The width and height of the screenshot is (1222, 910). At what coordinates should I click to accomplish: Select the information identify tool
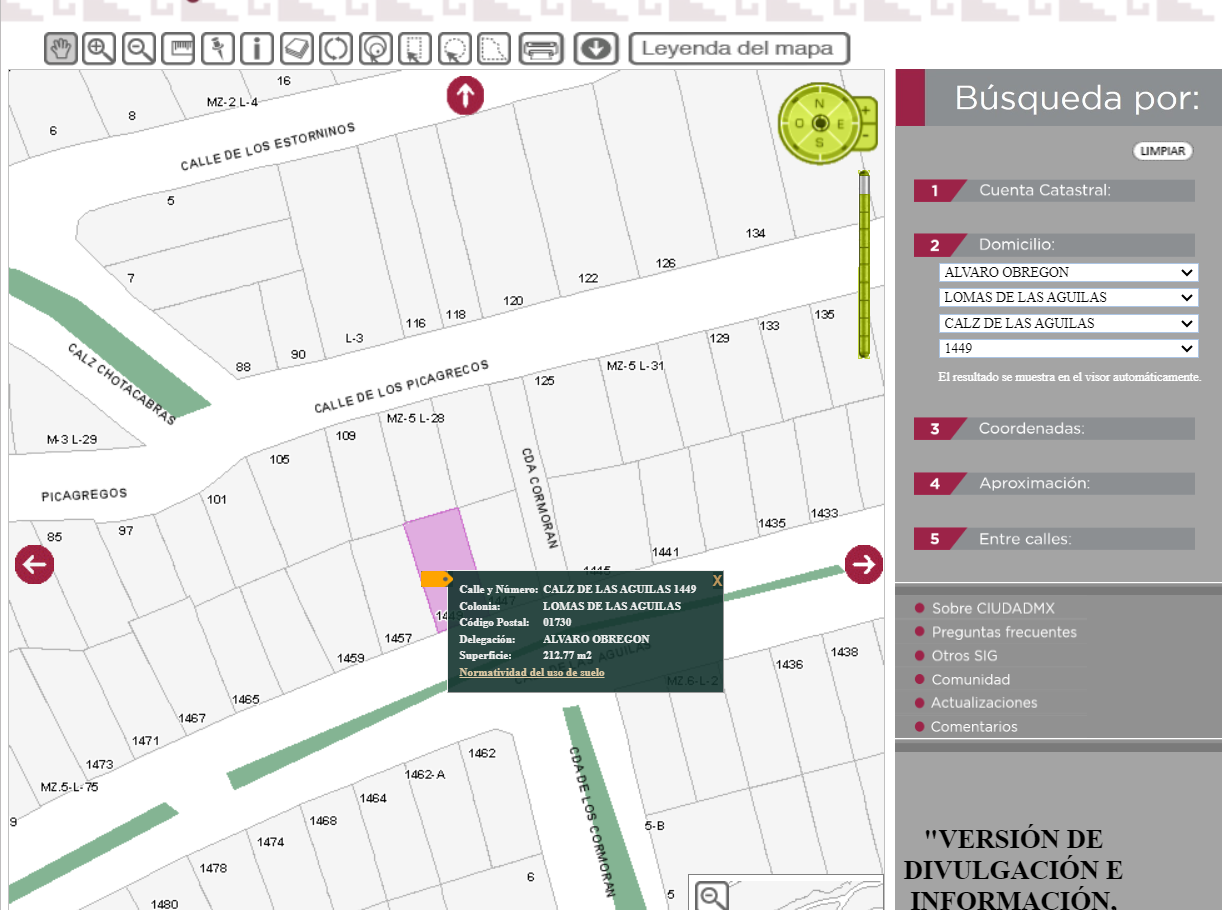point(257,48)
